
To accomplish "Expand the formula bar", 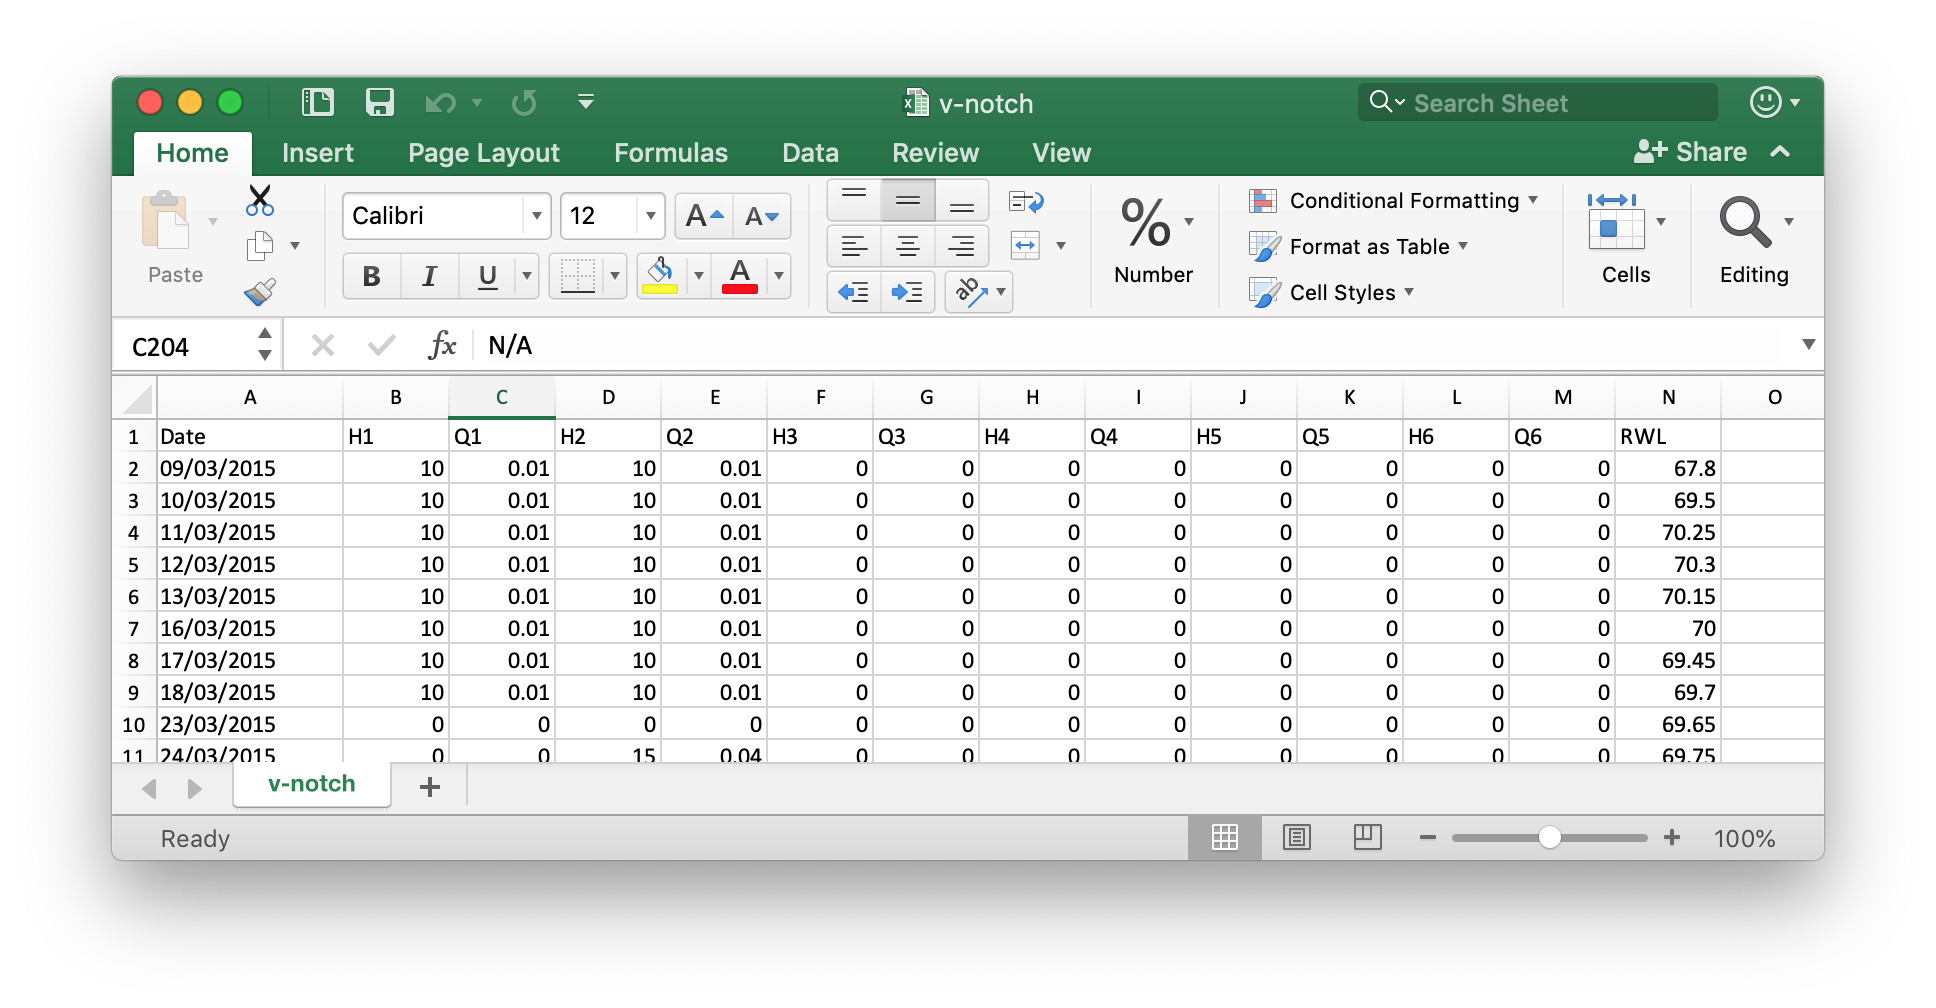I will point(1808,345).
